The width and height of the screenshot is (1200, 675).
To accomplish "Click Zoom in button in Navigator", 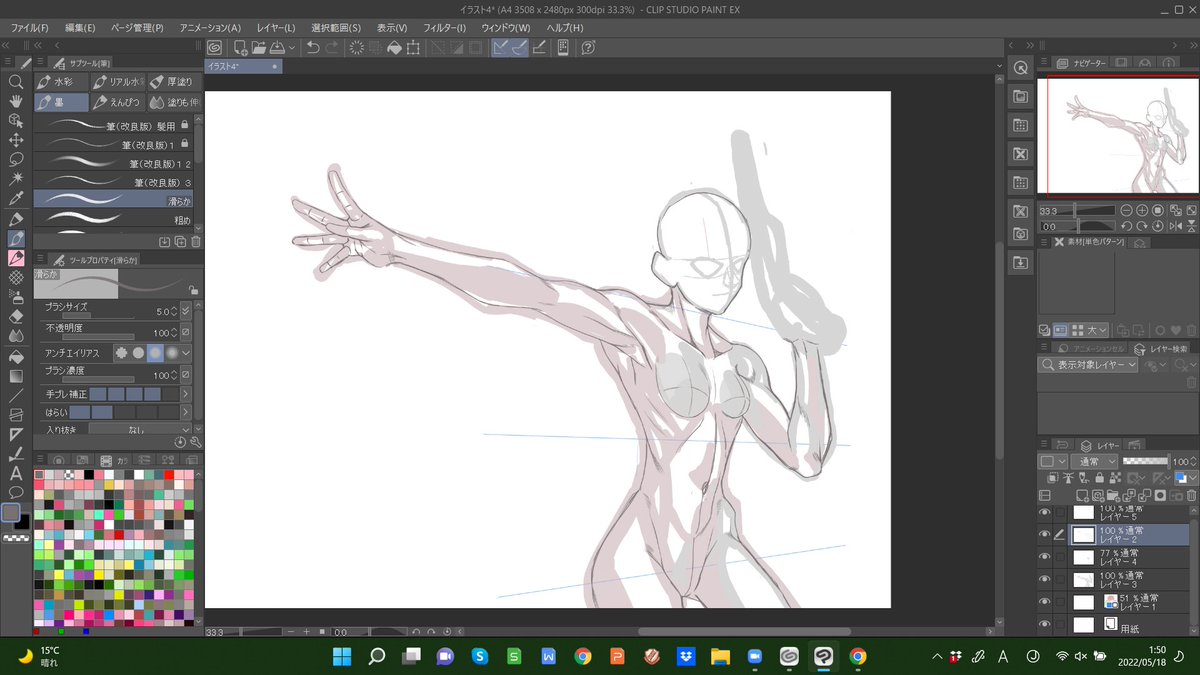I will [x=1142, y=211].
